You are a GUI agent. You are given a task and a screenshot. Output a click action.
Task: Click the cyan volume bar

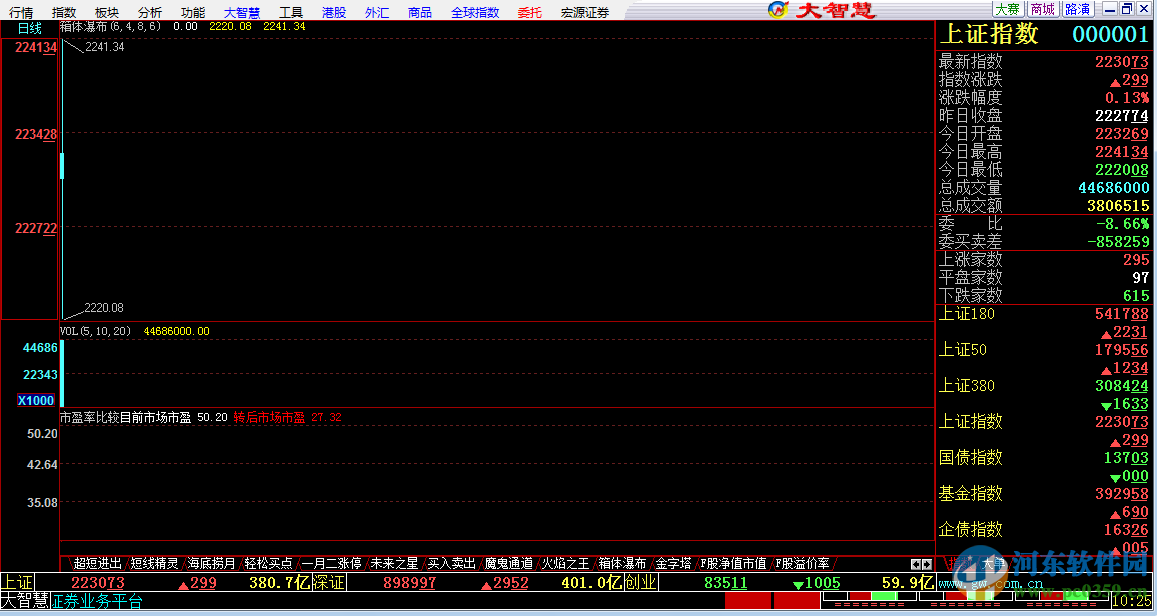pyautogui.click(x=62, y=373)
